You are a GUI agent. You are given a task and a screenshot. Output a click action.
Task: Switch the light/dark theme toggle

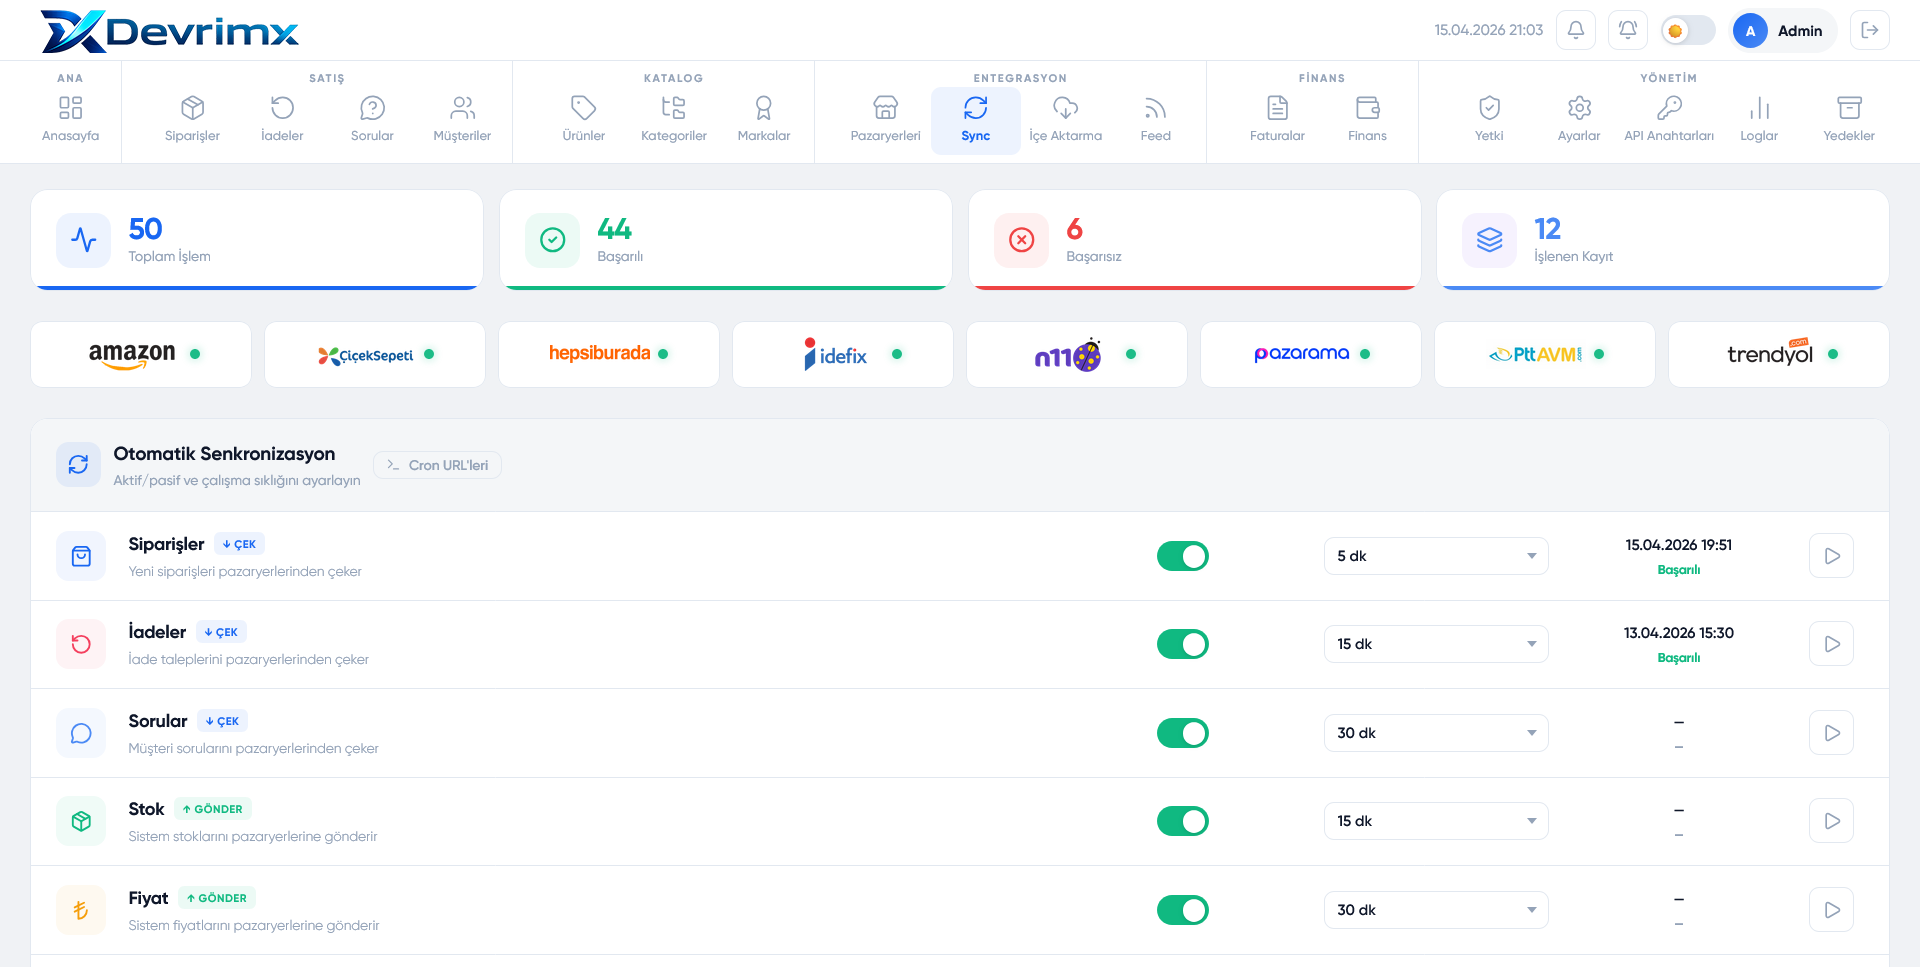coord(1688,30)
